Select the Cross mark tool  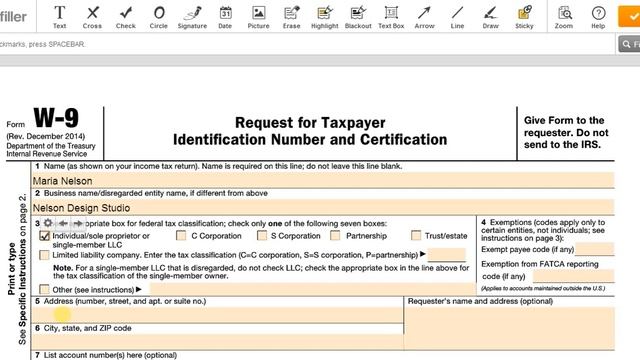(92, 17)
